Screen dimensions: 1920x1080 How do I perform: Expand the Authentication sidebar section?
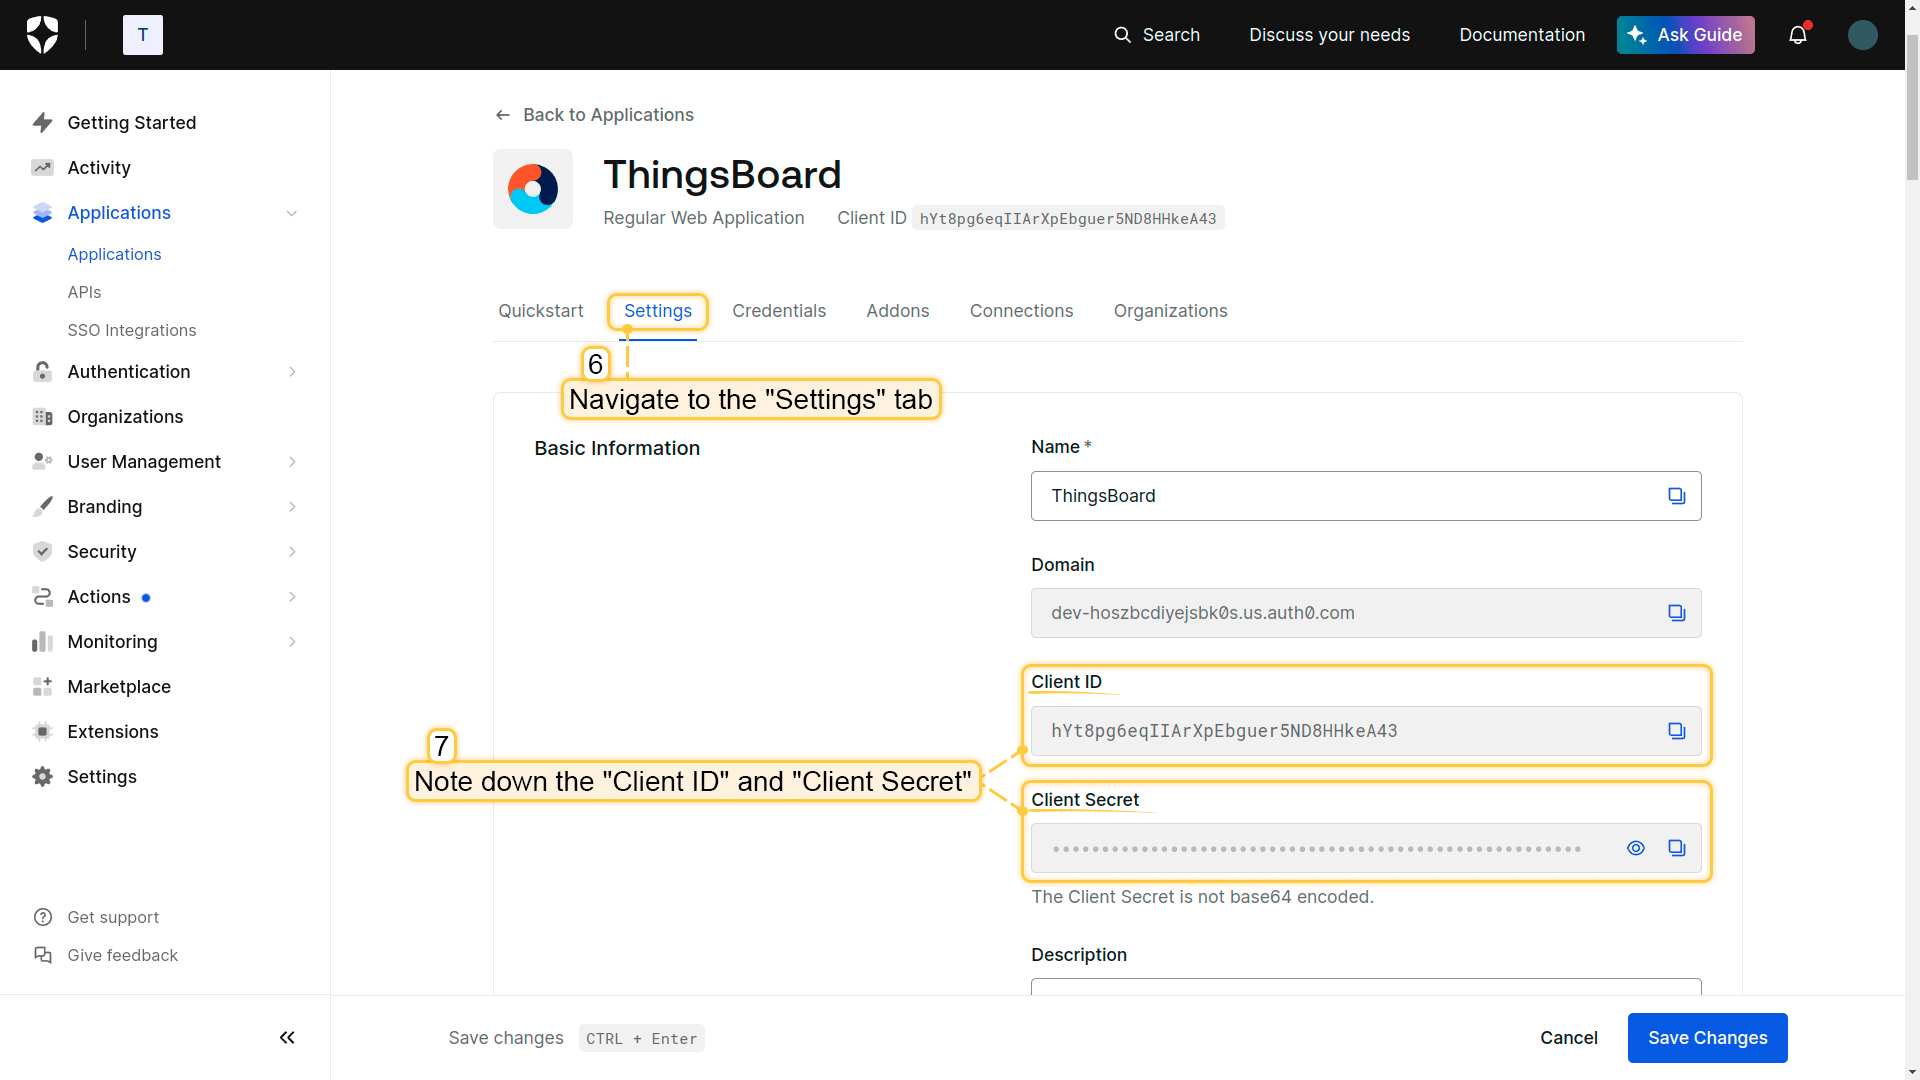click(291, 372)
